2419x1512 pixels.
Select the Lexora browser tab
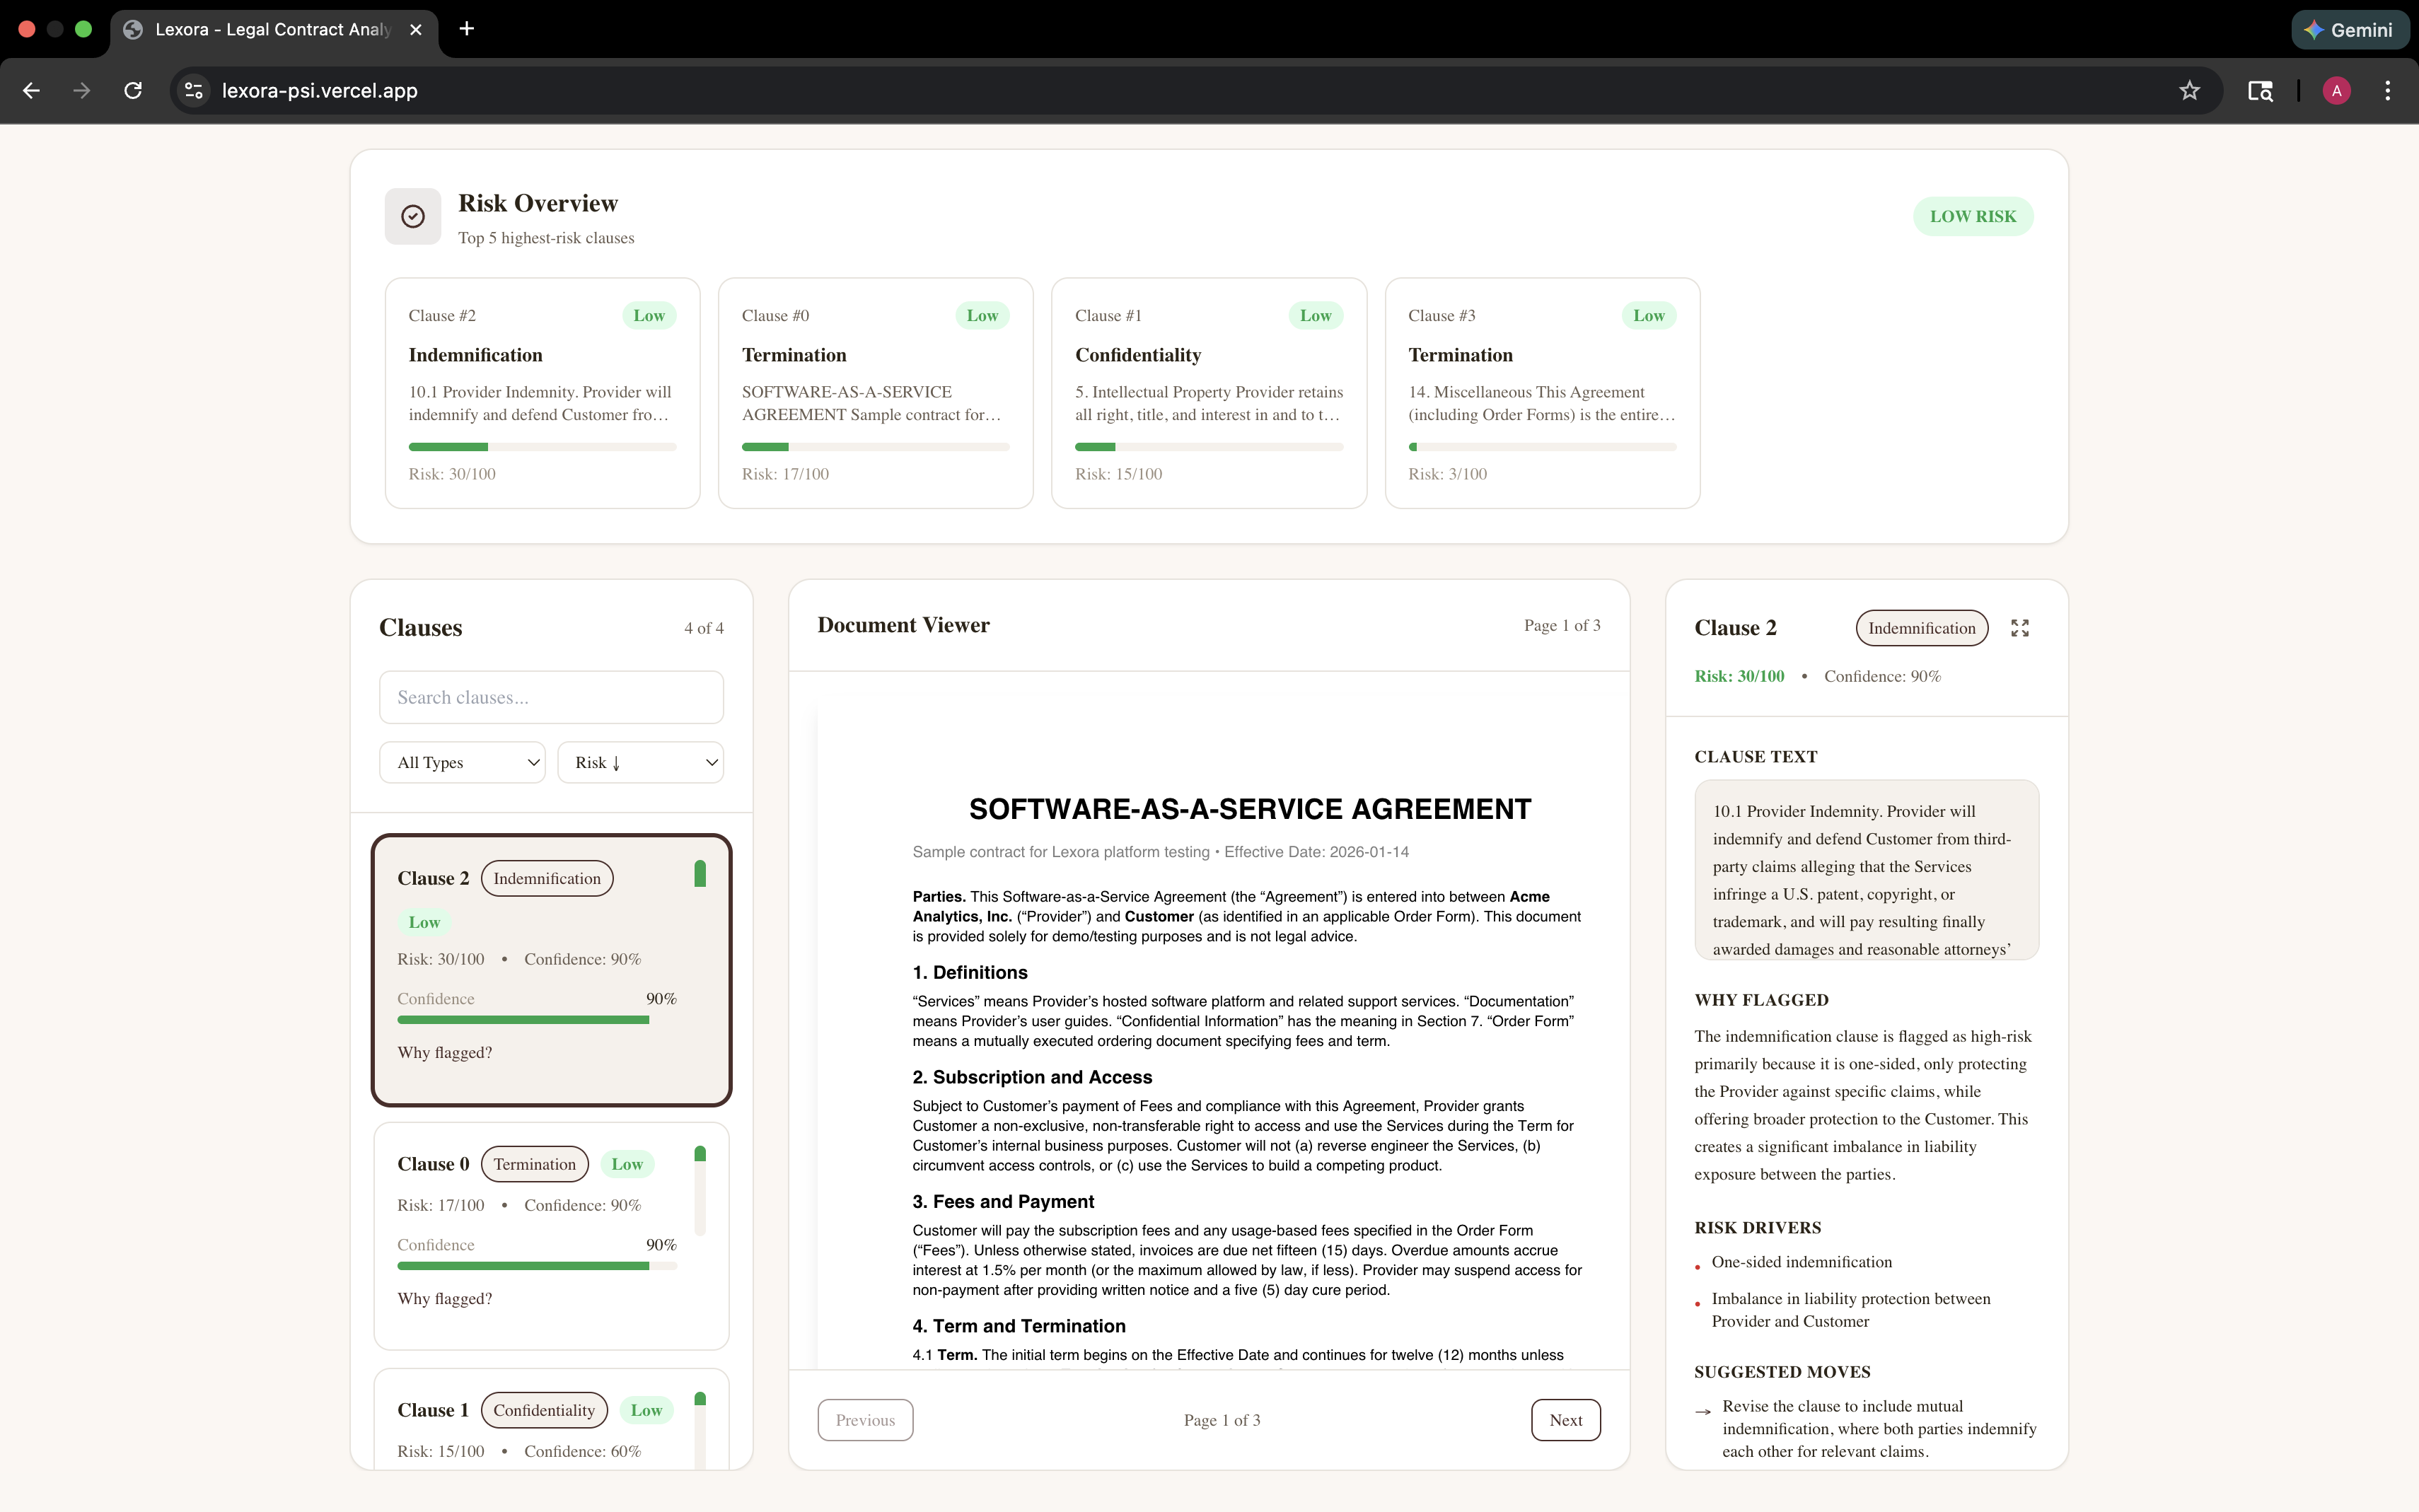click(x=272, y=30)
